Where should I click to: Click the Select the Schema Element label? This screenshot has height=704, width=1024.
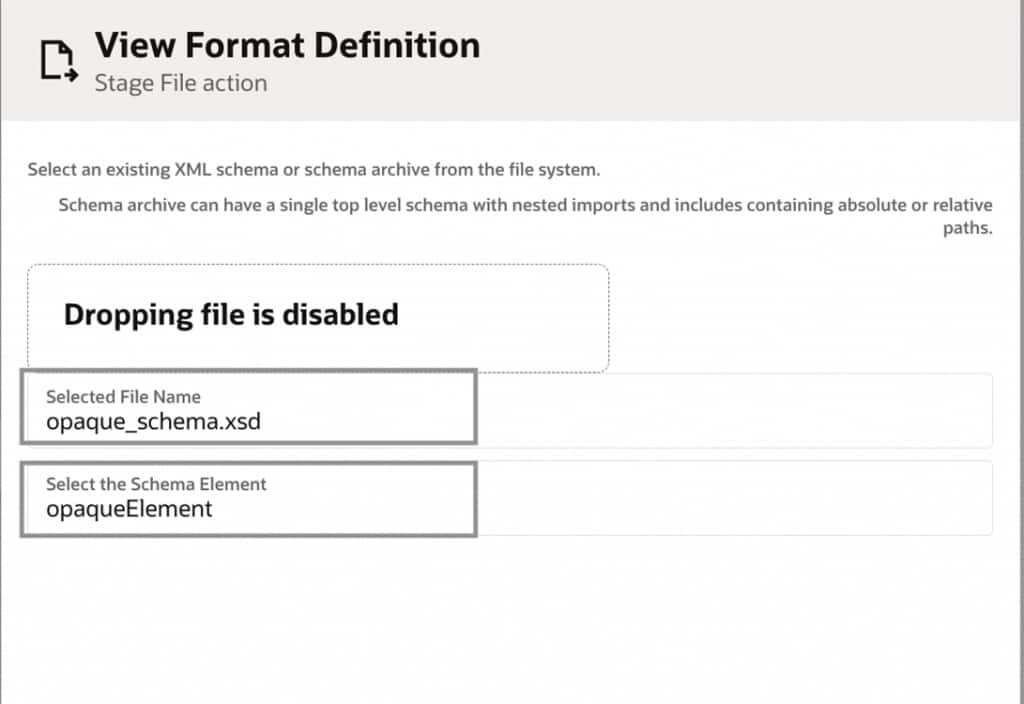coord(156,484)
